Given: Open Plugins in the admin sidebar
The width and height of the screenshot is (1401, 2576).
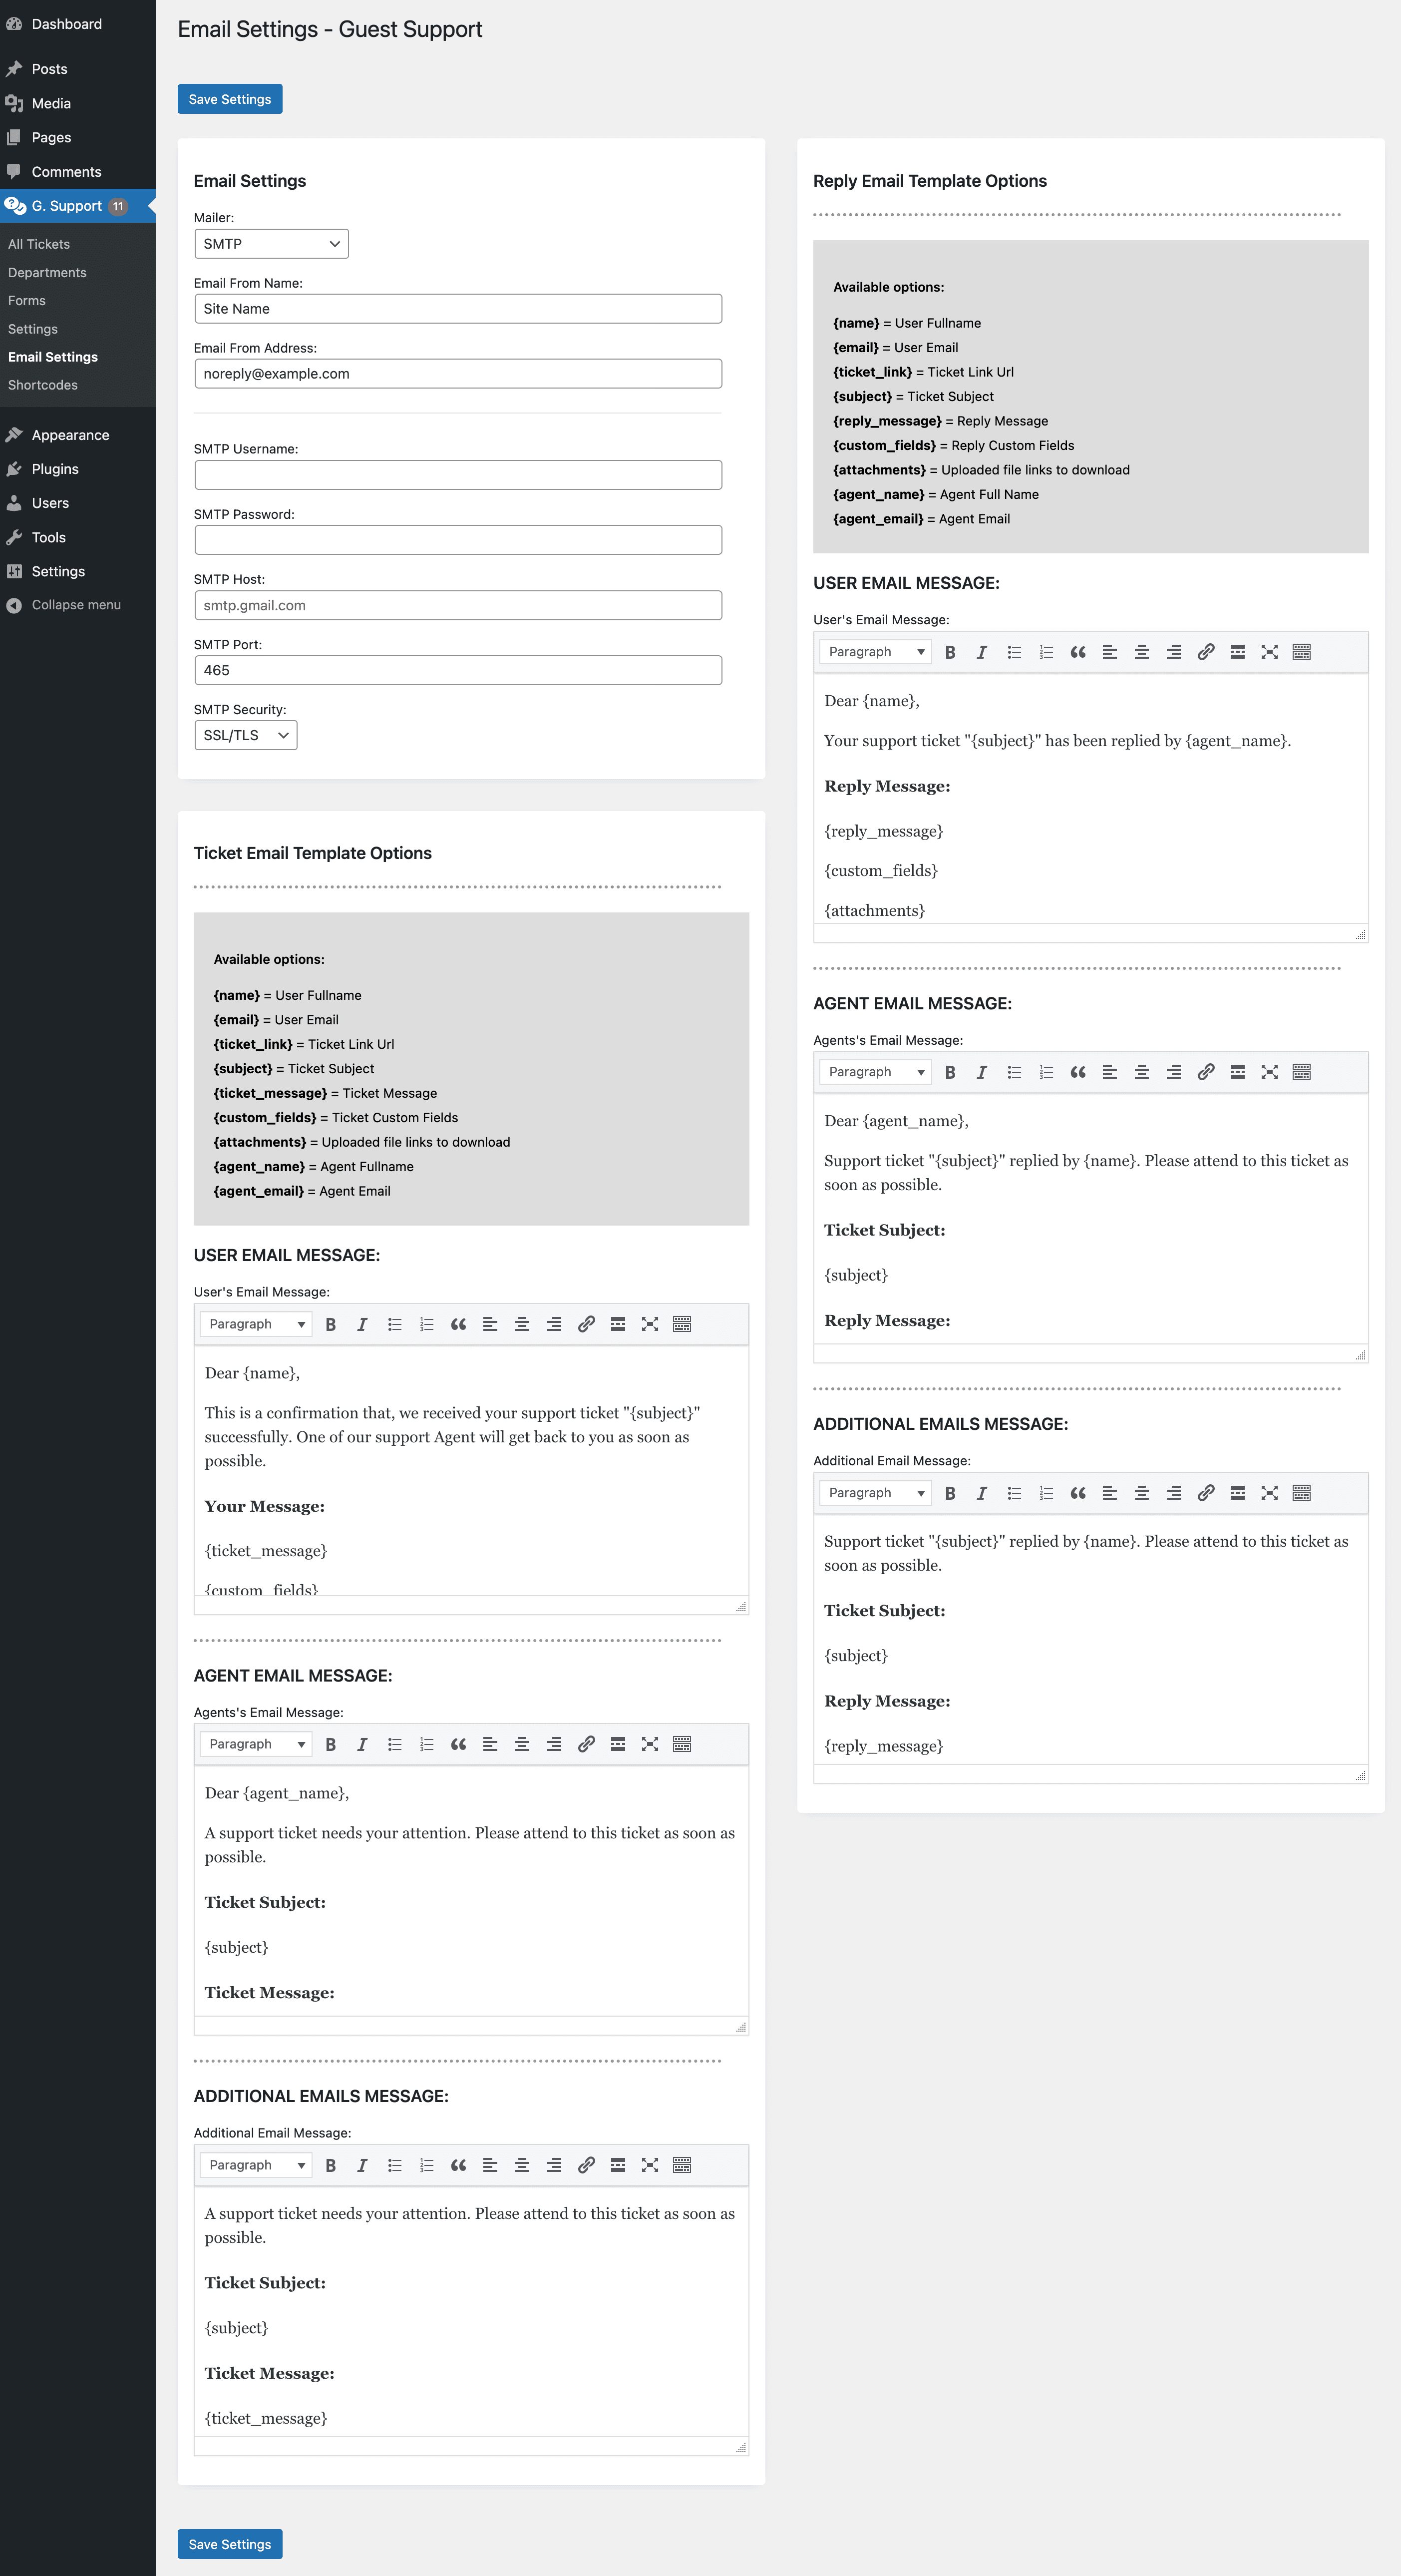Looking at the screenshot, I should (78, 469).
